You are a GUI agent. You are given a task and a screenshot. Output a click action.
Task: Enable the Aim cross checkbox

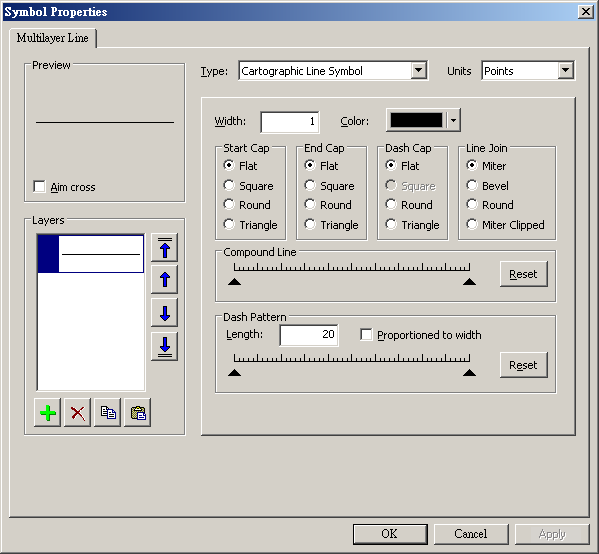[39, 187]
